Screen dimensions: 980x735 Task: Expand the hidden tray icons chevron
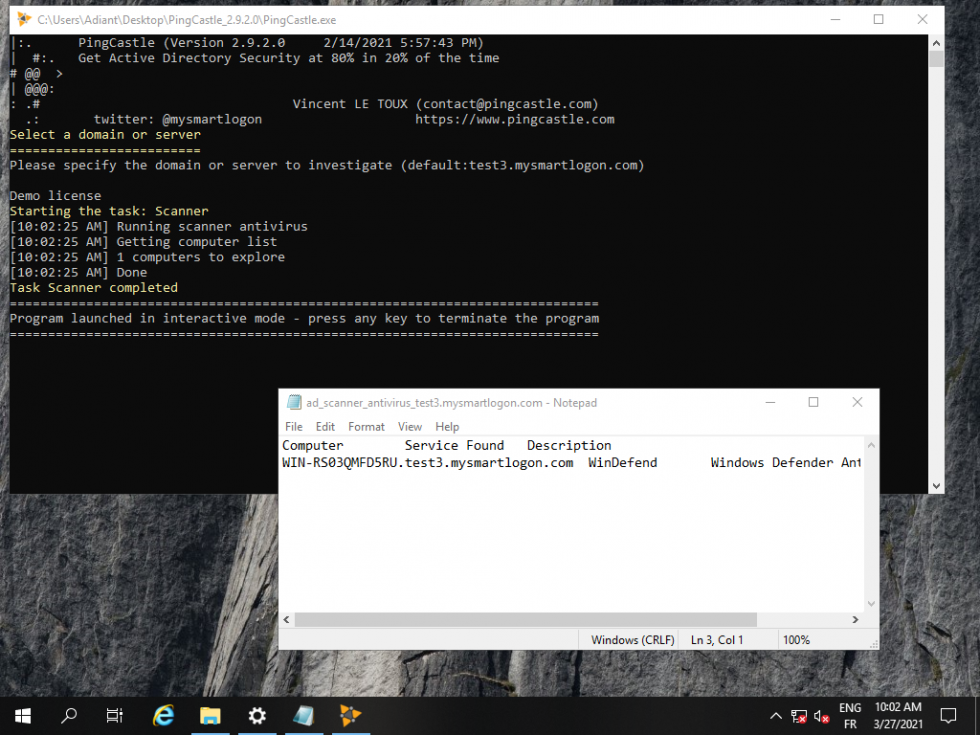point(776,715)
